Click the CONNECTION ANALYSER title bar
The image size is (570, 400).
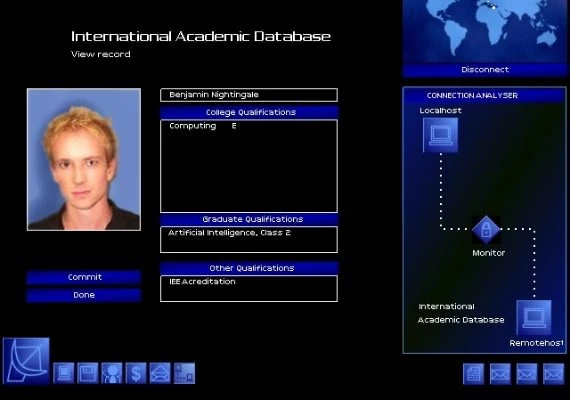[485, 95]
